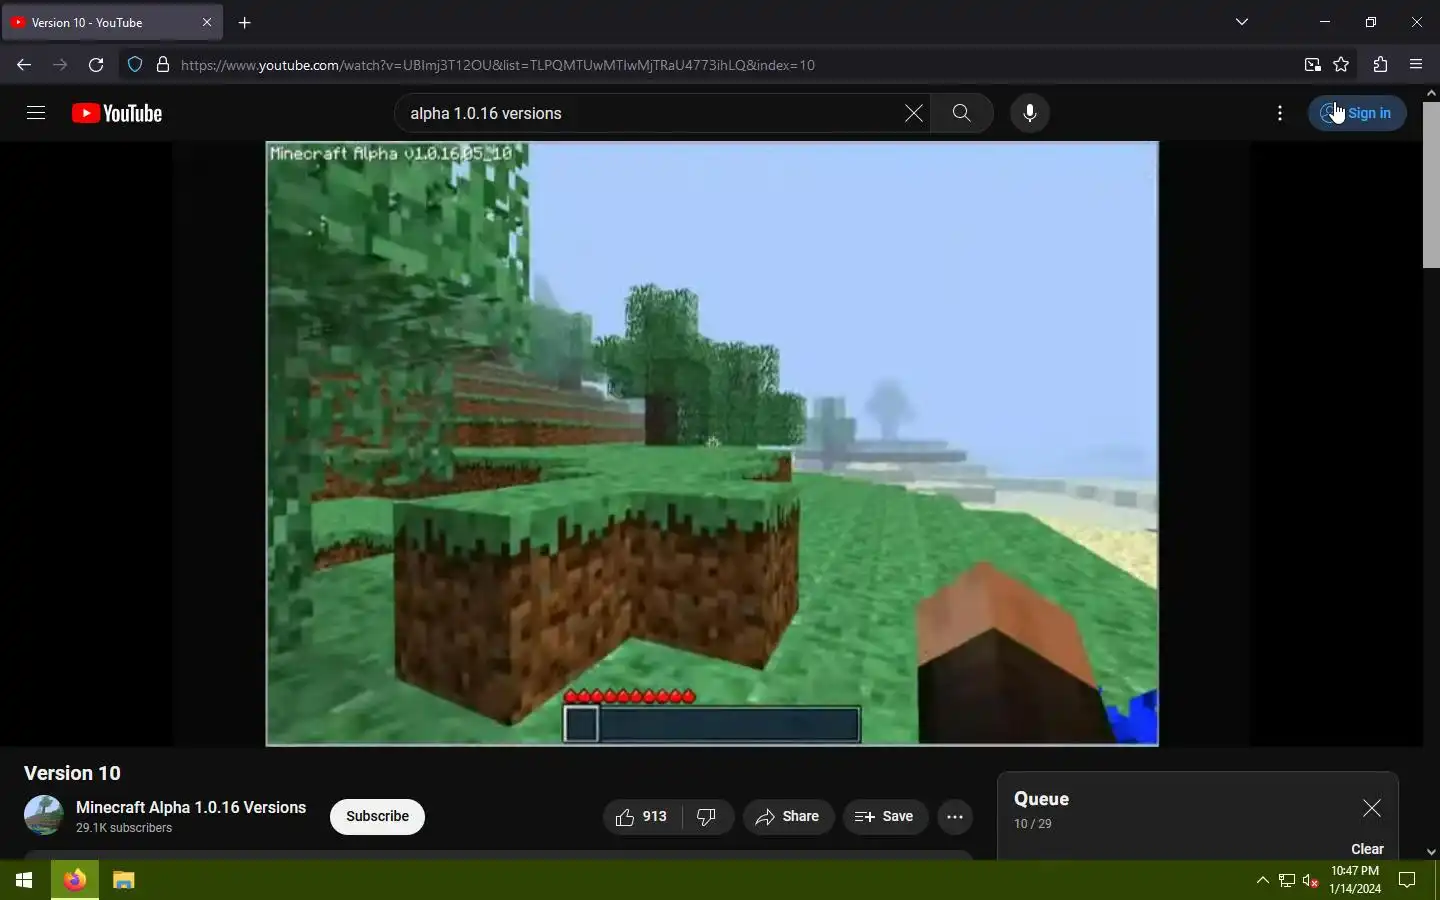Like the video with 913 likes
This screenshot has width=1440, height=900.
point(642,817)
